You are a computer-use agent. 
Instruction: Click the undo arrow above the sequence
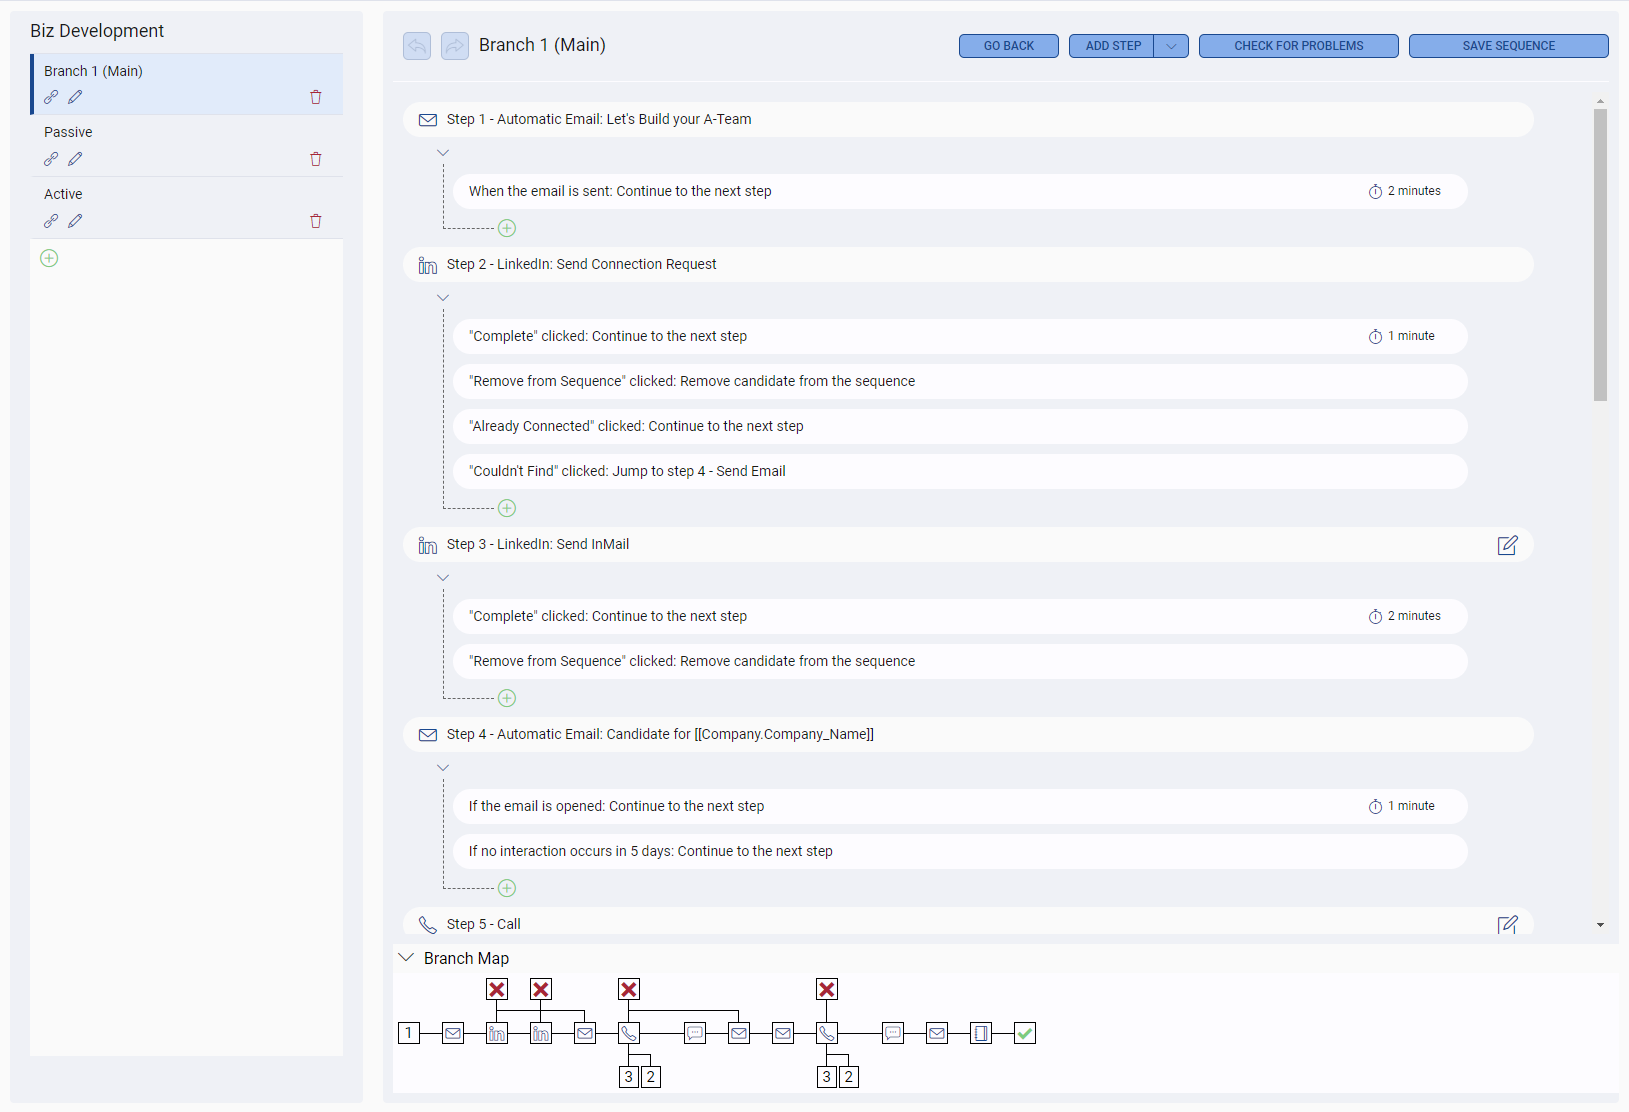[x=417, y=45]
